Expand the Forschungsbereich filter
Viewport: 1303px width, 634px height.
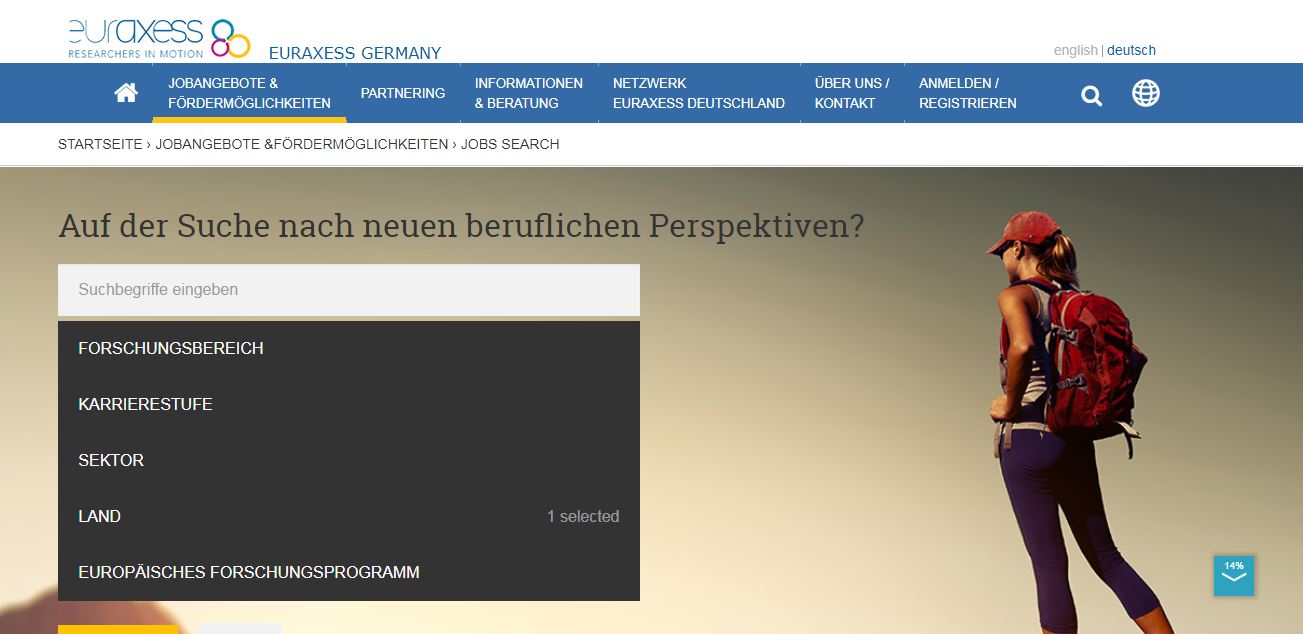click(349, 349)
